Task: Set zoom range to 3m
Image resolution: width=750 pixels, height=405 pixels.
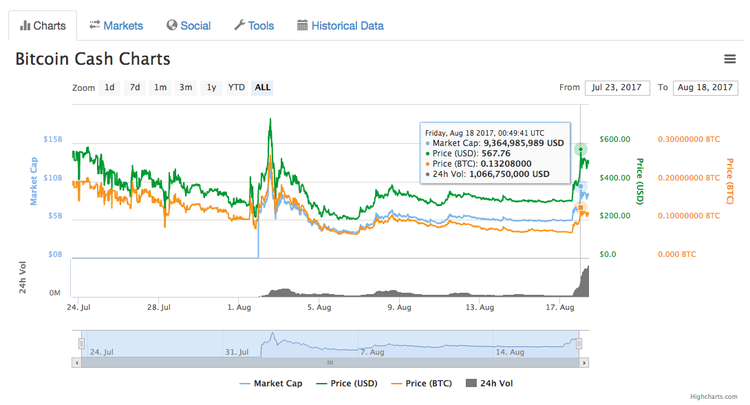Action: pos(186,88)
